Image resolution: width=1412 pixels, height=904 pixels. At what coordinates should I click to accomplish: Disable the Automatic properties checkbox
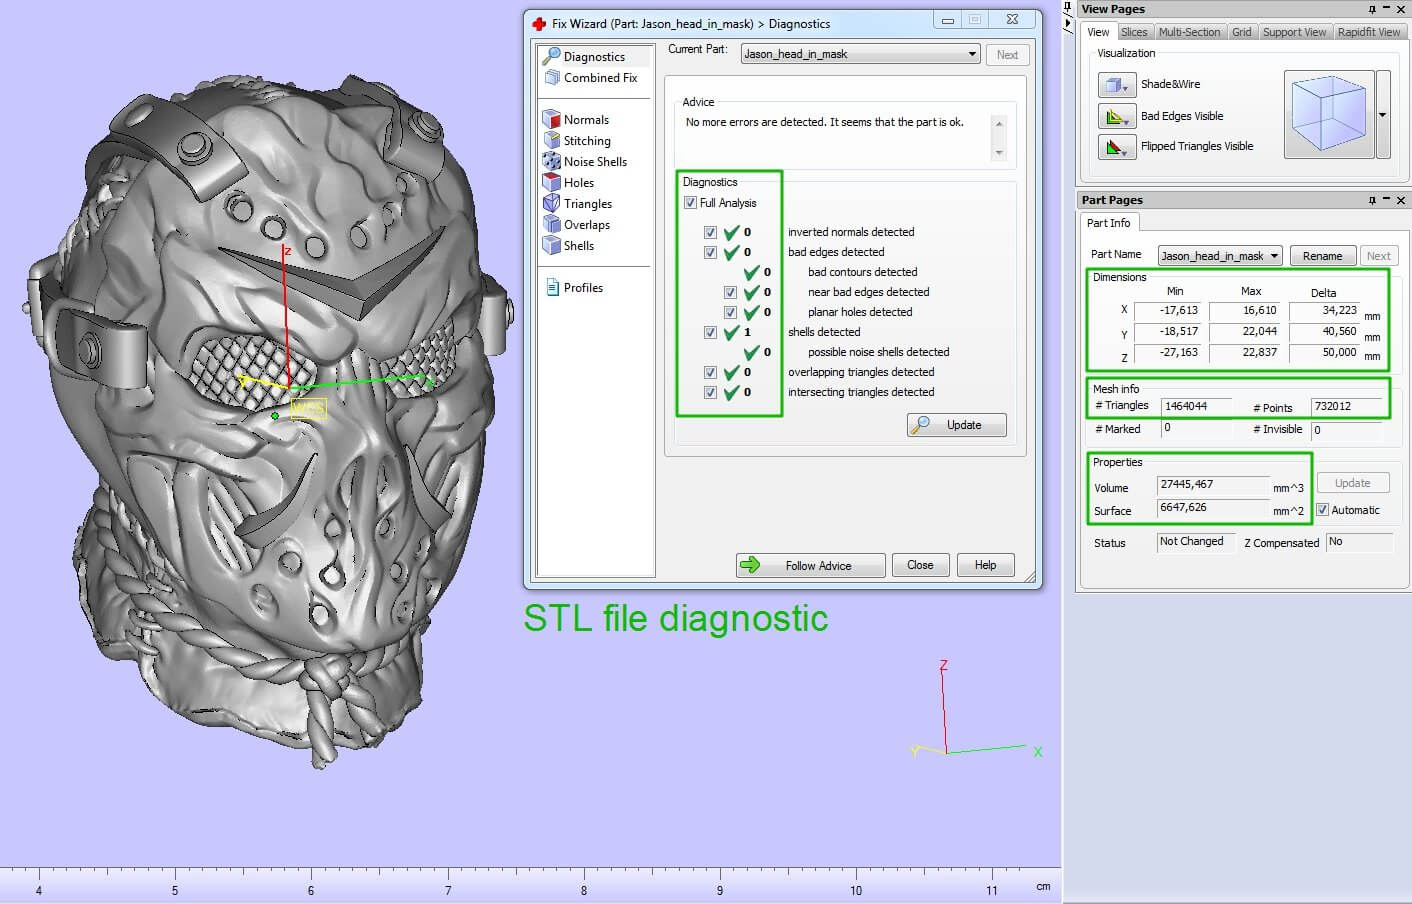coord(1322,510)
